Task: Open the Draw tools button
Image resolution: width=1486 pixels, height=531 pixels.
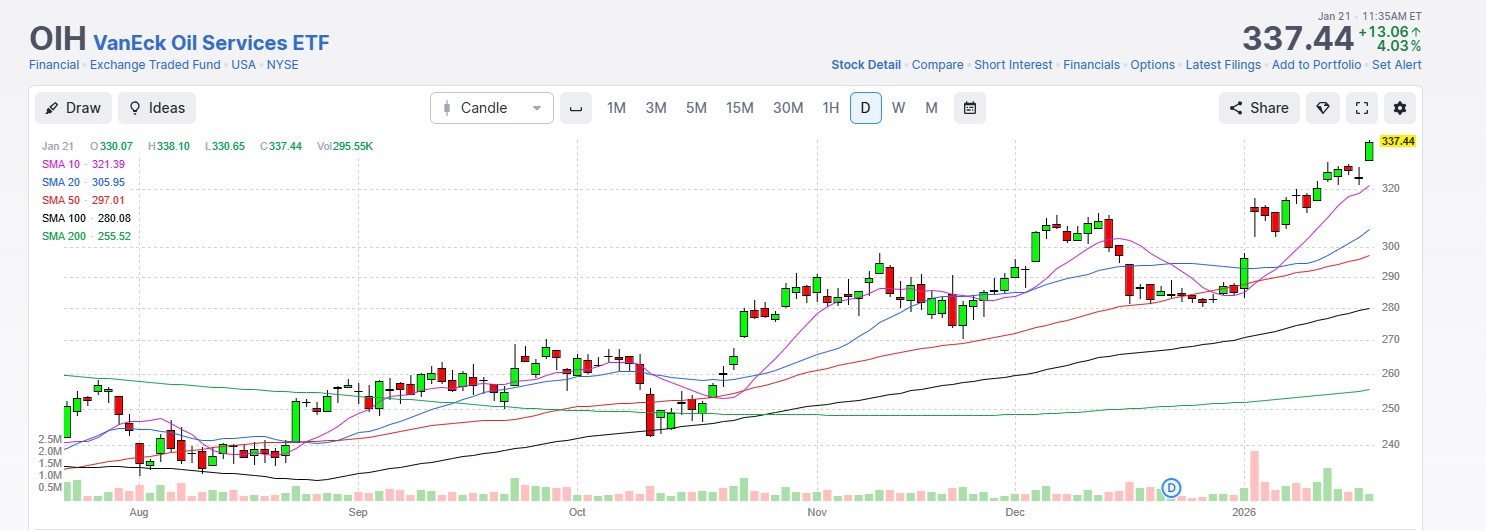Action: pos(73,108)
